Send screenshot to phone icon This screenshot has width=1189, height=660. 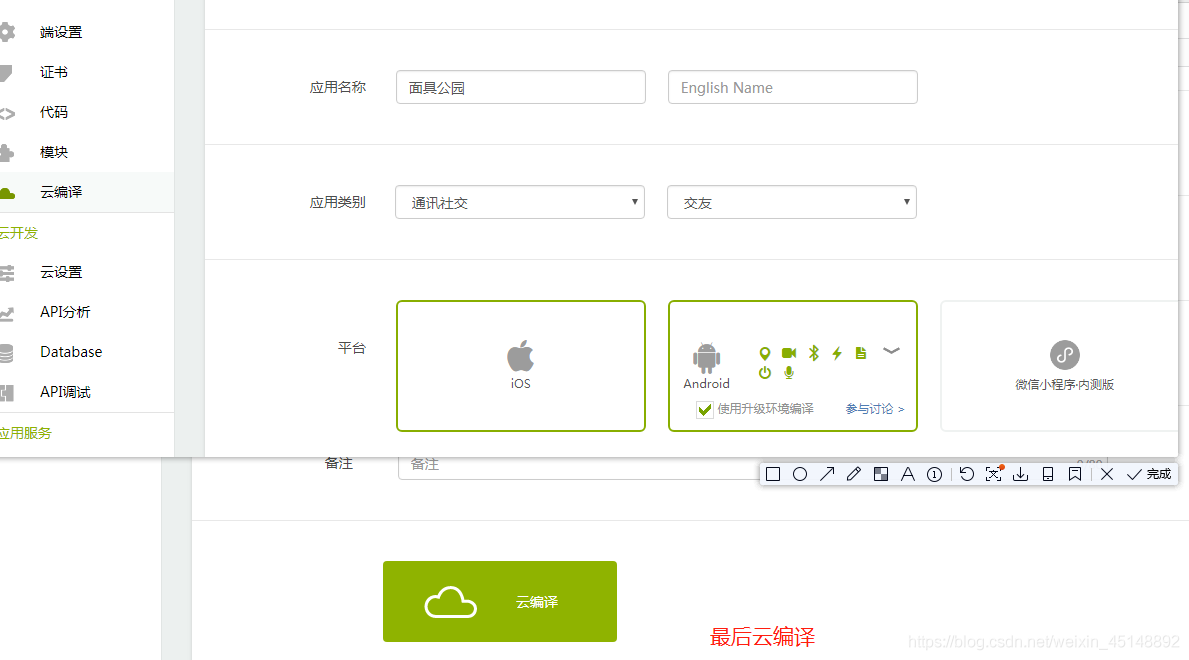pos(1048,474)
